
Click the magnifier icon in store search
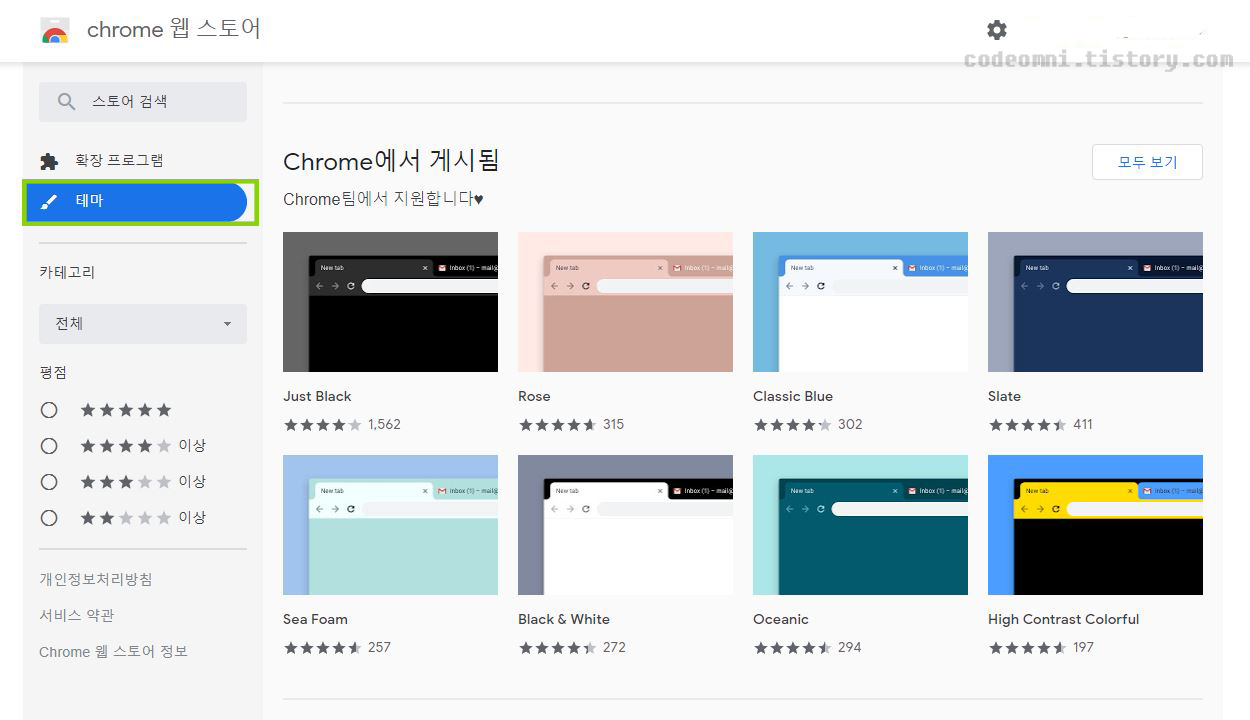(x=67, y=101)
